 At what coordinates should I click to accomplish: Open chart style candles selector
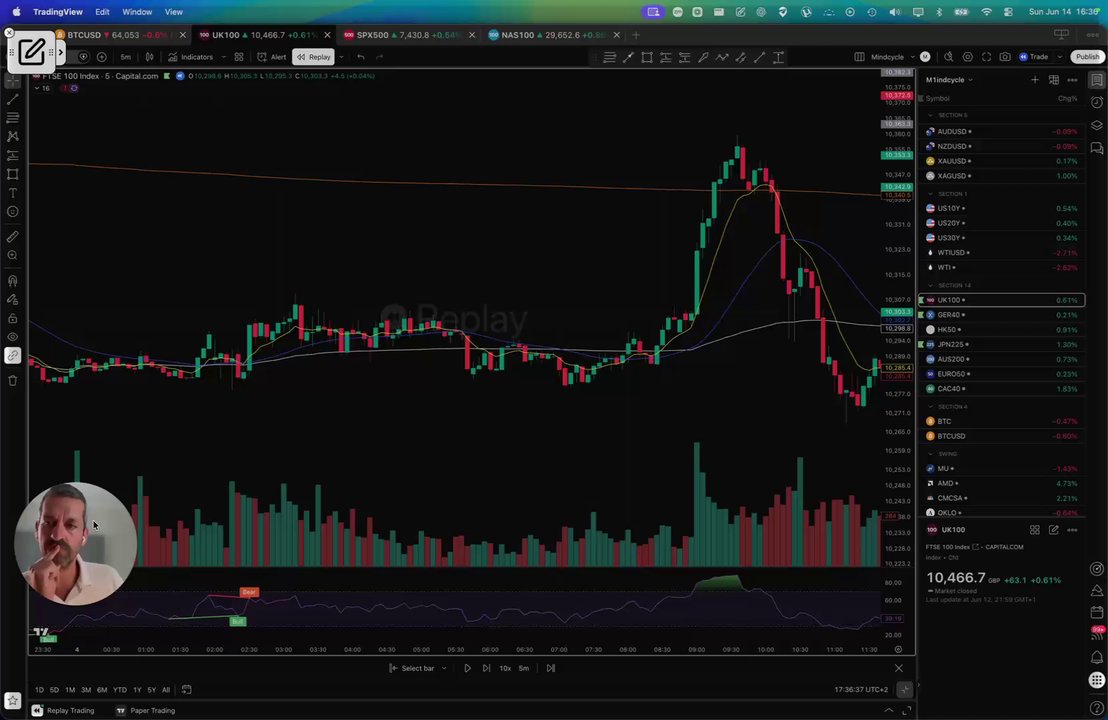click(x=149, y=57)
